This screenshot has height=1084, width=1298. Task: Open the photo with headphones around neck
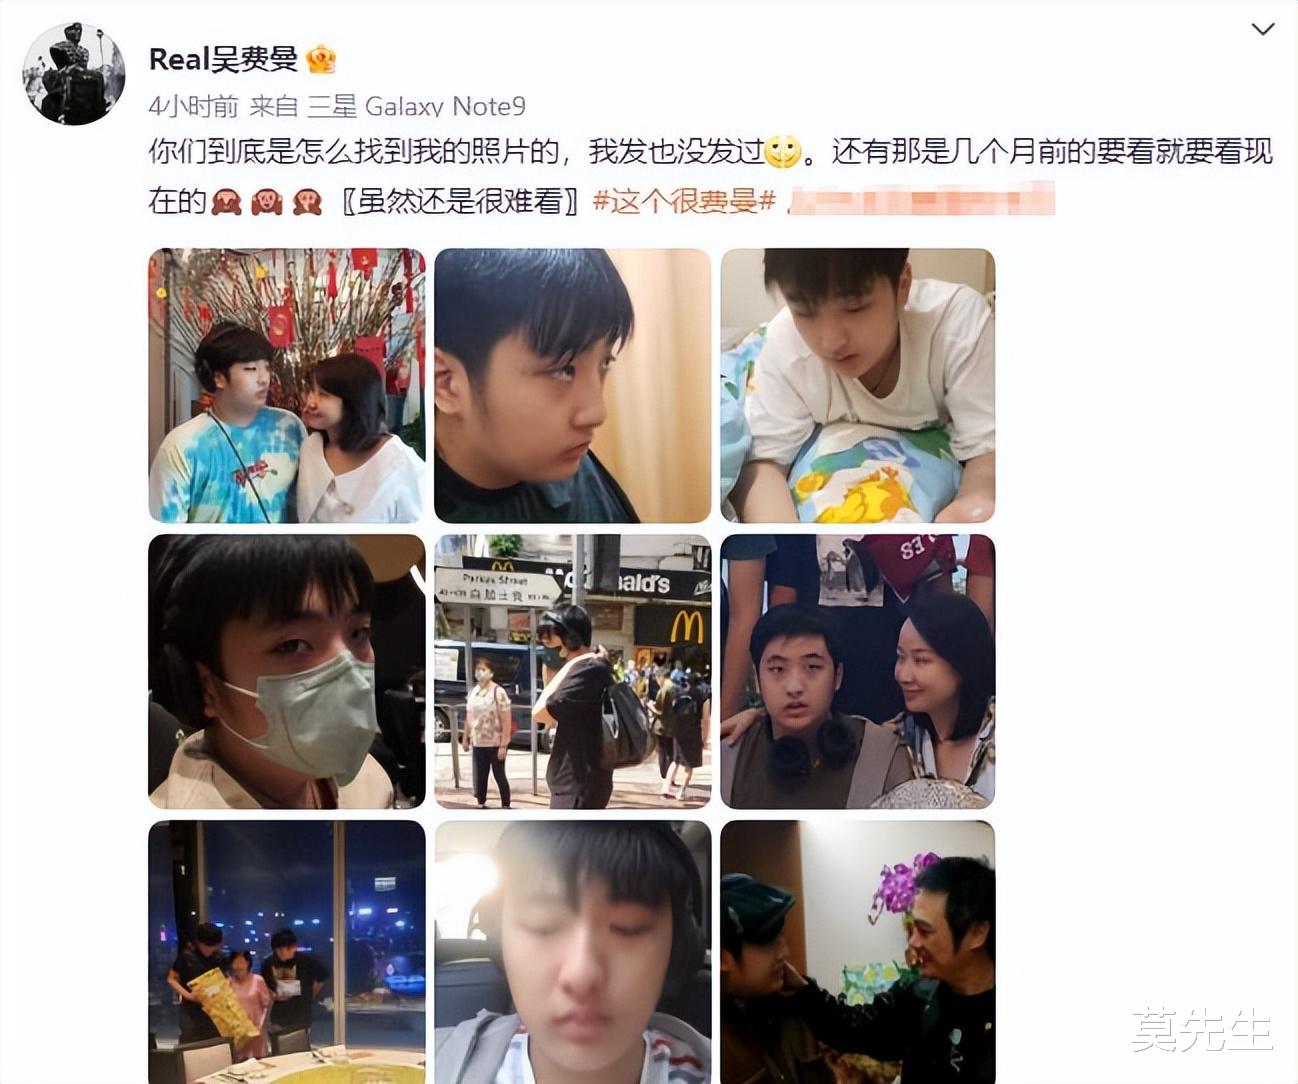858,671
